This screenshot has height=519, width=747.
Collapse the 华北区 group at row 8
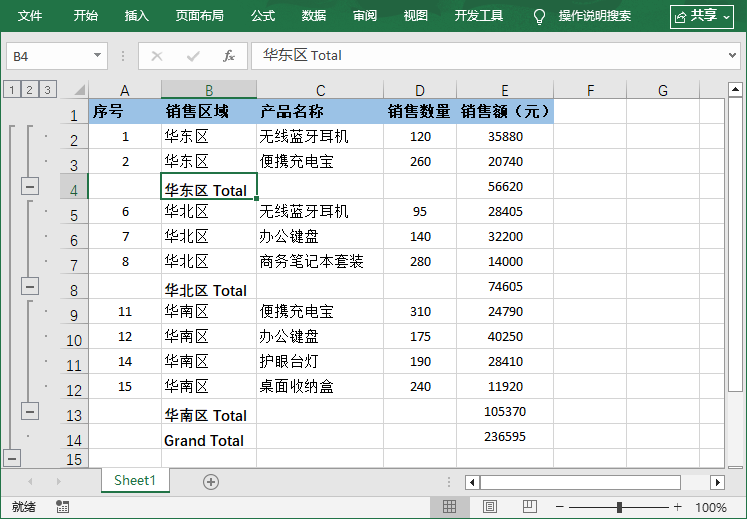point(30,286)
